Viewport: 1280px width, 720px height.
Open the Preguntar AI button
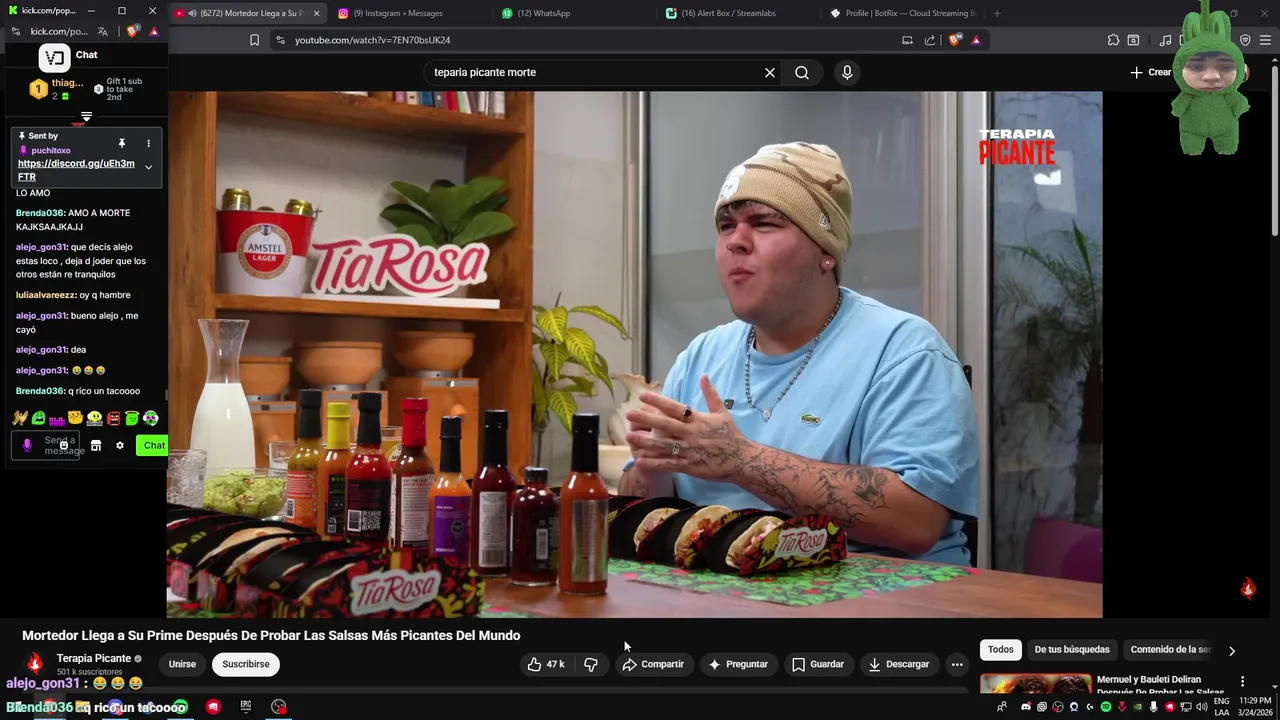point(738,664)
